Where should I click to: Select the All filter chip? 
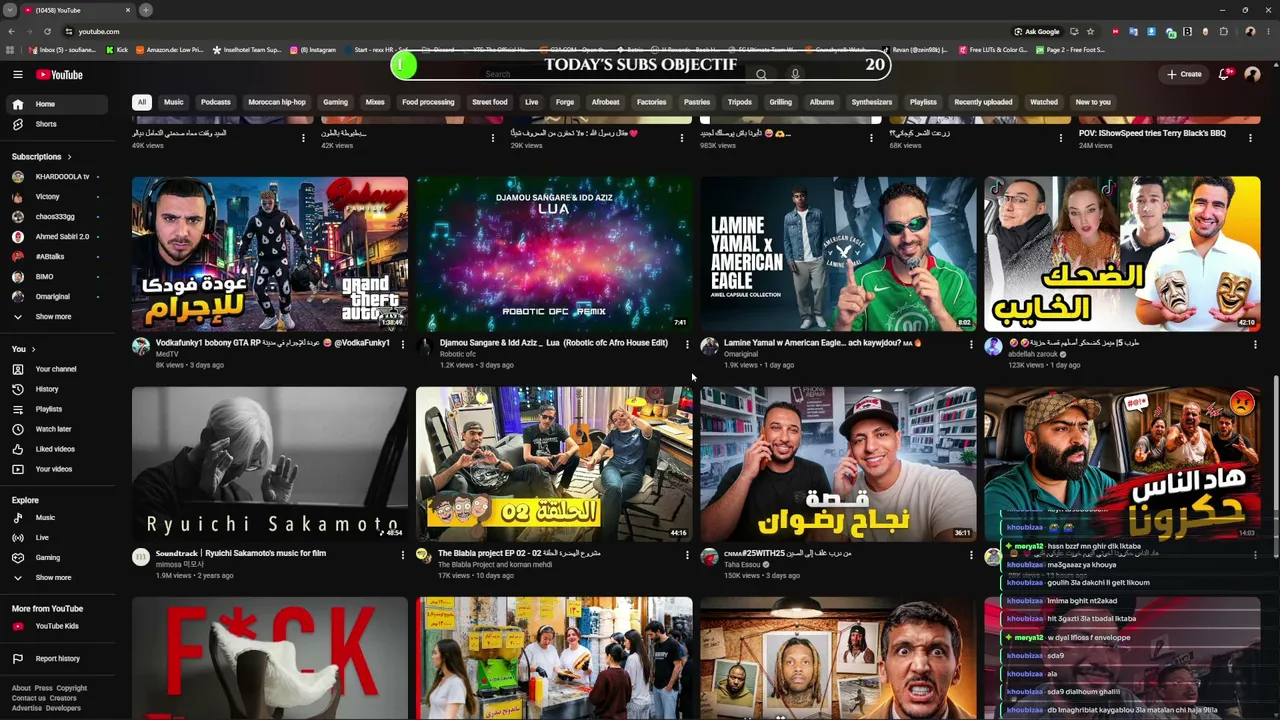click(142, 102)
